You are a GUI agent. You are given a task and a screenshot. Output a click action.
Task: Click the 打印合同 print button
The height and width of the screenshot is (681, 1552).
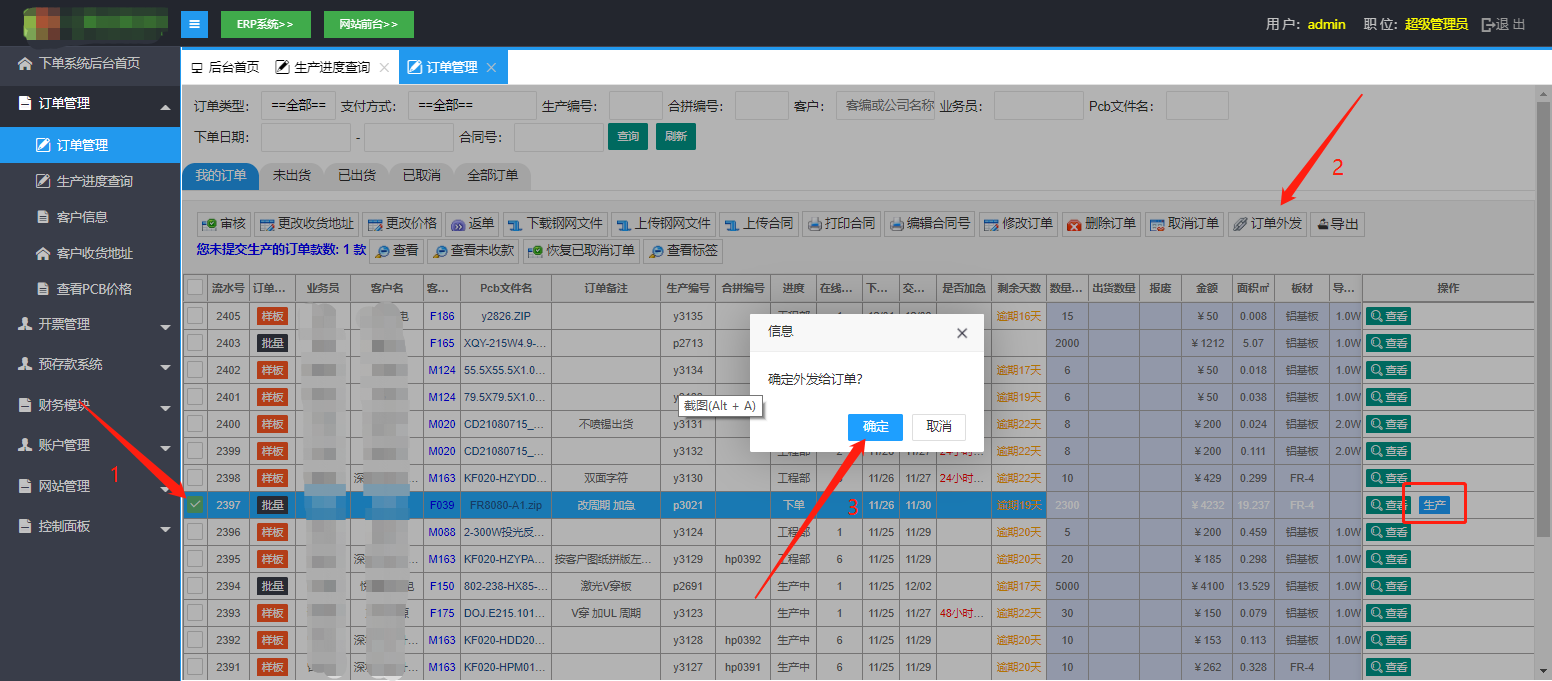pyautogui.click(x=841, y=224)
